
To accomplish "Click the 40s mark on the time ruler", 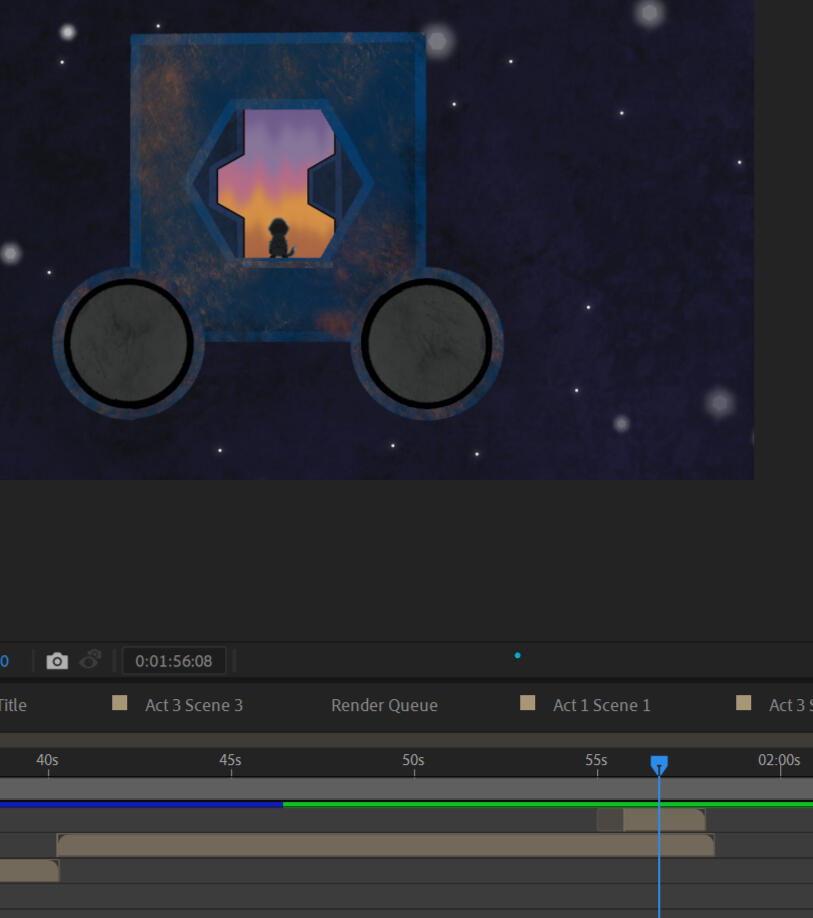I will [48, 762].
